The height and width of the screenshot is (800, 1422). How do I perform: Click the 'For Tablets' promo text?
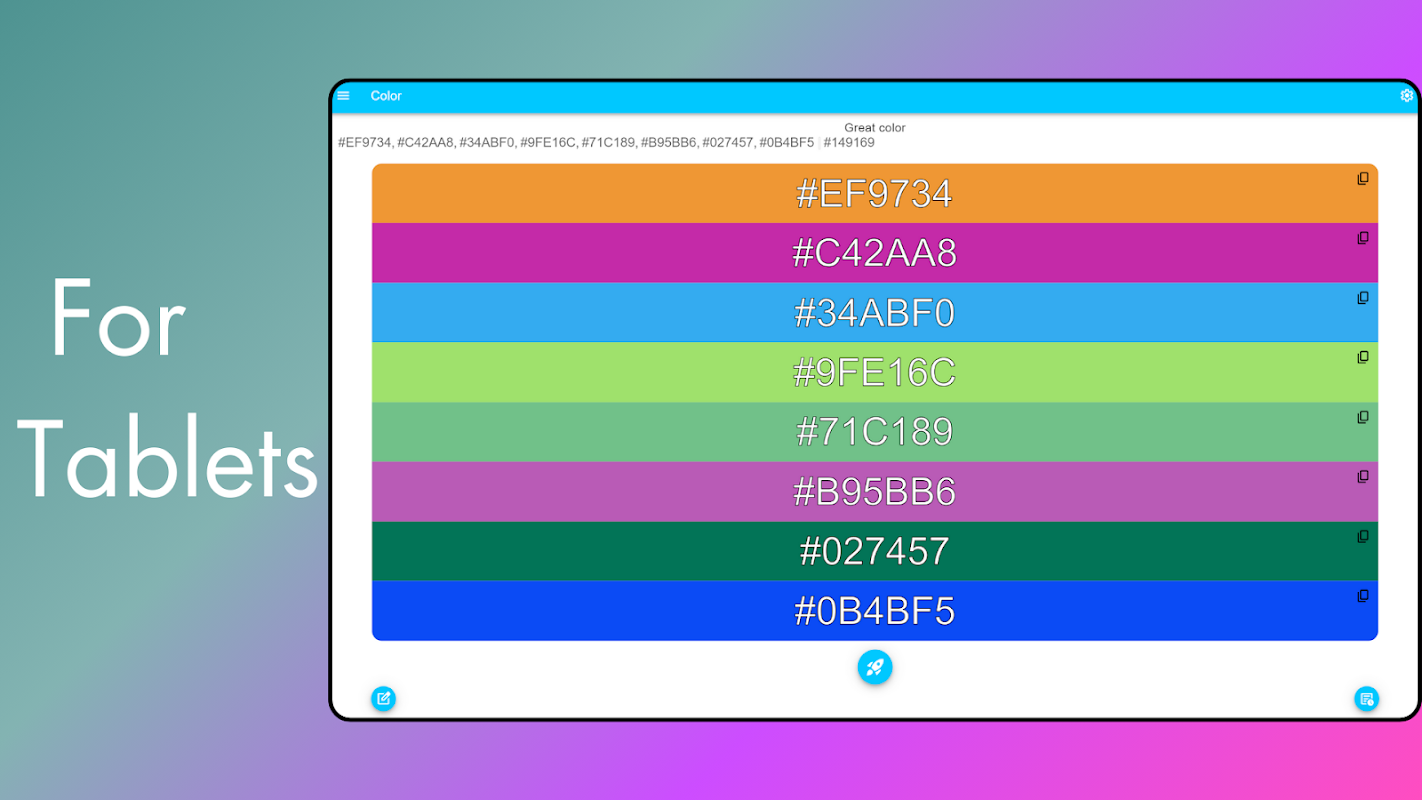168,390
